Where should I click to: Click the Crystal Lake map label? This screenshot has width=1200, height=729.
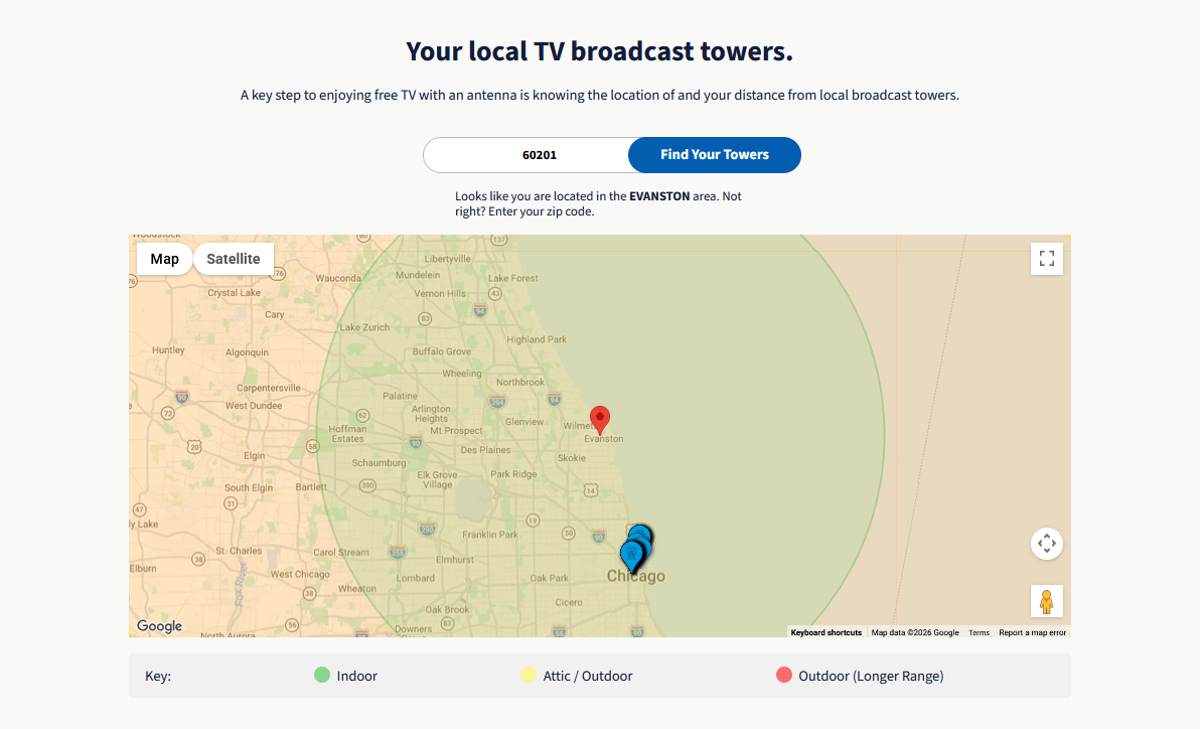(x=234, y=293)
